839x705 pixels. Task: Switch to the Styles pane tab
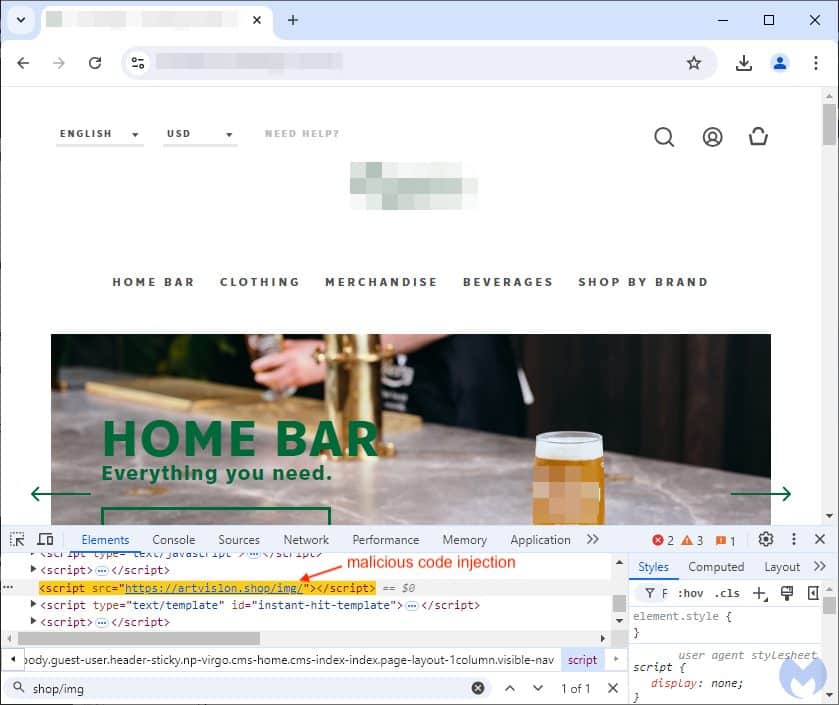coord(653,567)
